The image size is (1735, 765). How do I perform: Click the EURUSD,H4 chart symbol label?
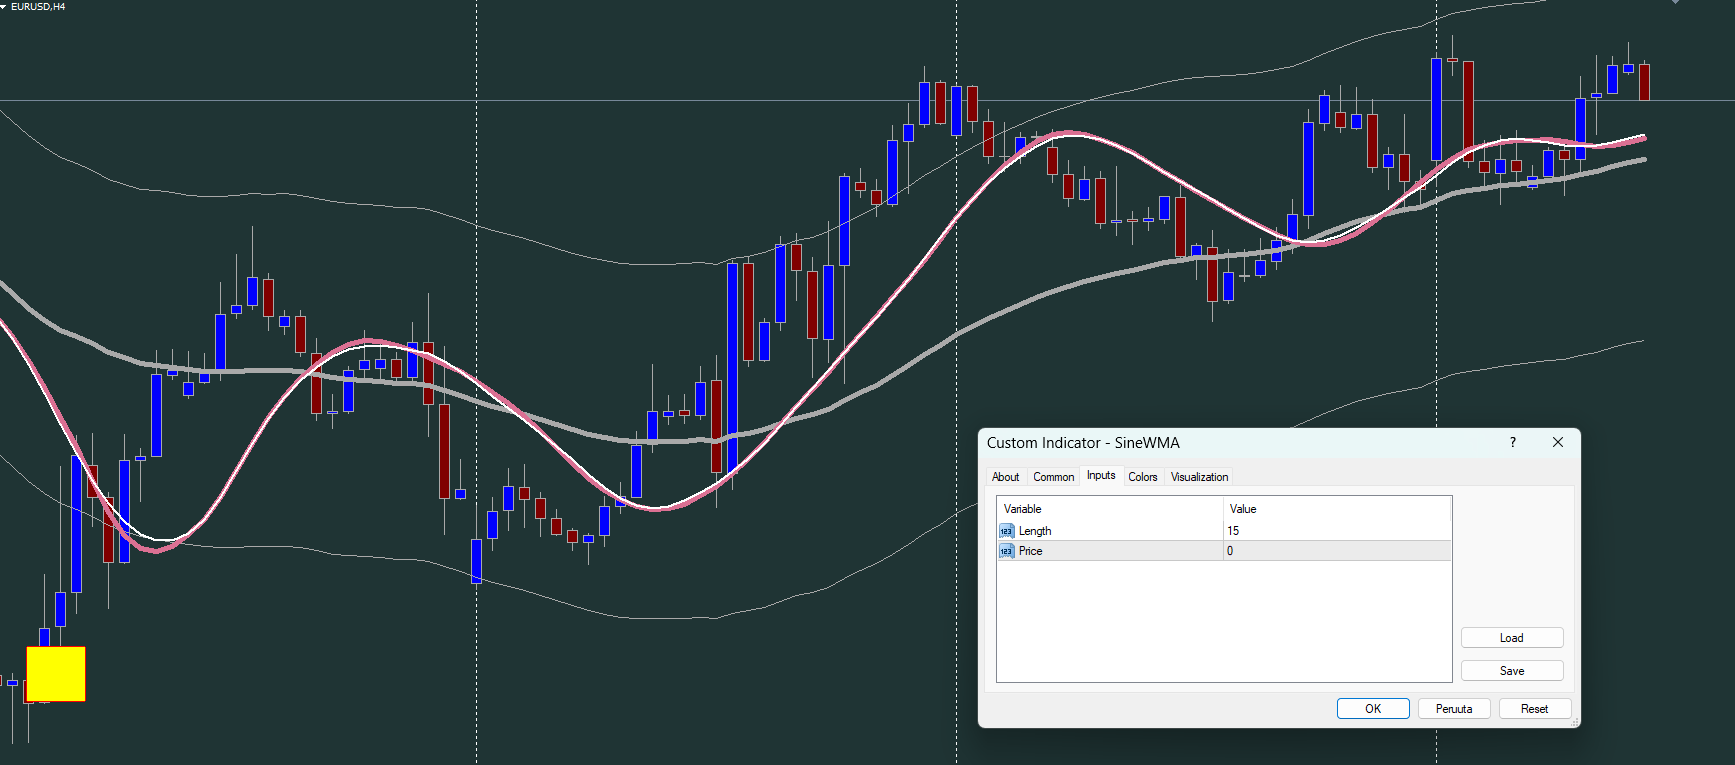pos(38,7)
